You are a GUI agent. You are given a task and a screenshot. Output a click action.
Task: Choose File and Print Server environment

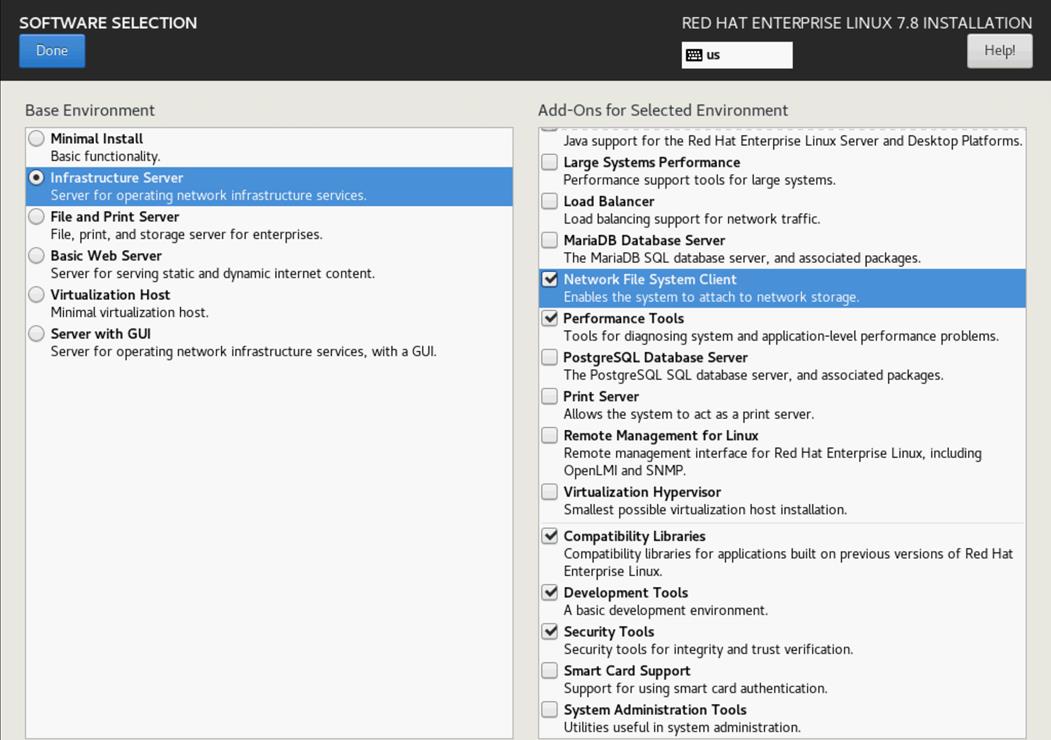point(37,216)
